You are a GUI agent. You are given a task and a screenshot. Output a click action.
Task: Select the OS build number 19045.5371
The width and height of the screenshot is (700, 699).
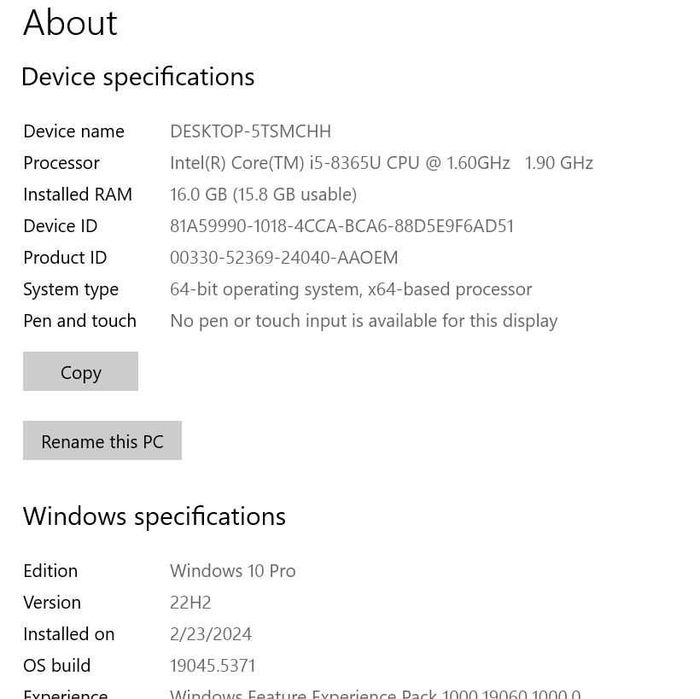[x=212, y=665]
